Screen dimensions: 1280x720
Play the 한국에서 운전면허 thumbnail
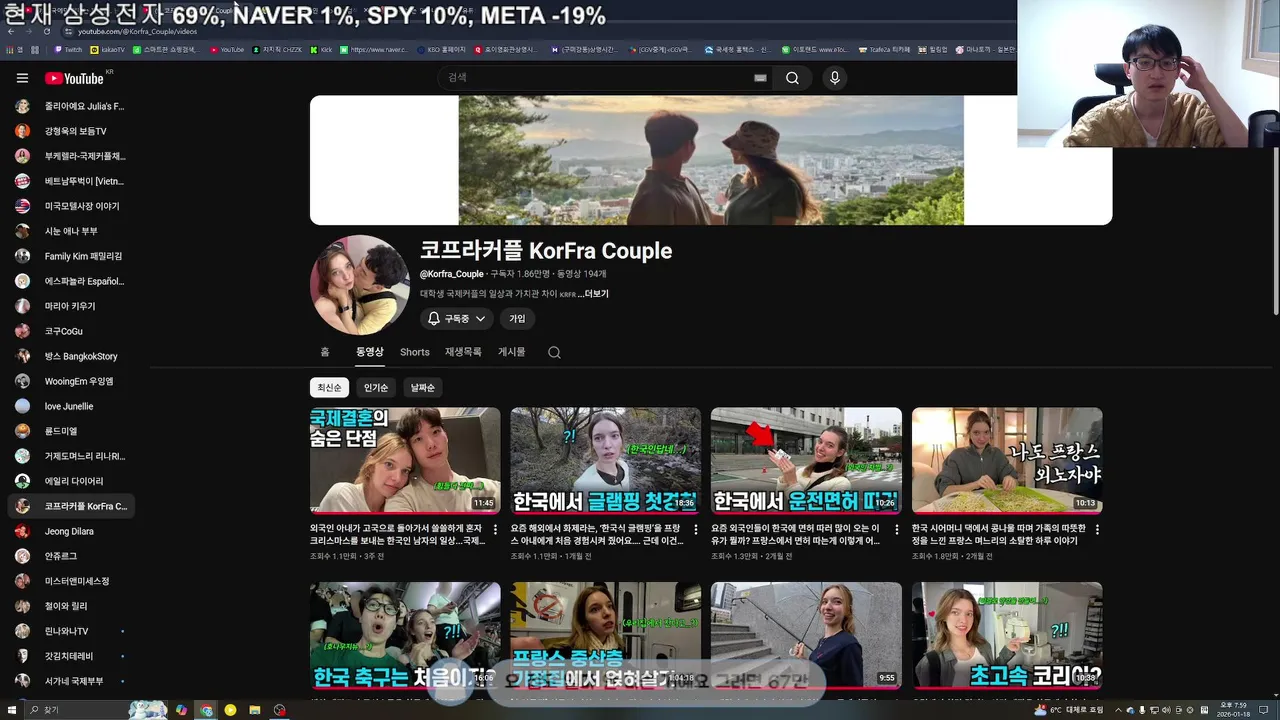[806, 460]
